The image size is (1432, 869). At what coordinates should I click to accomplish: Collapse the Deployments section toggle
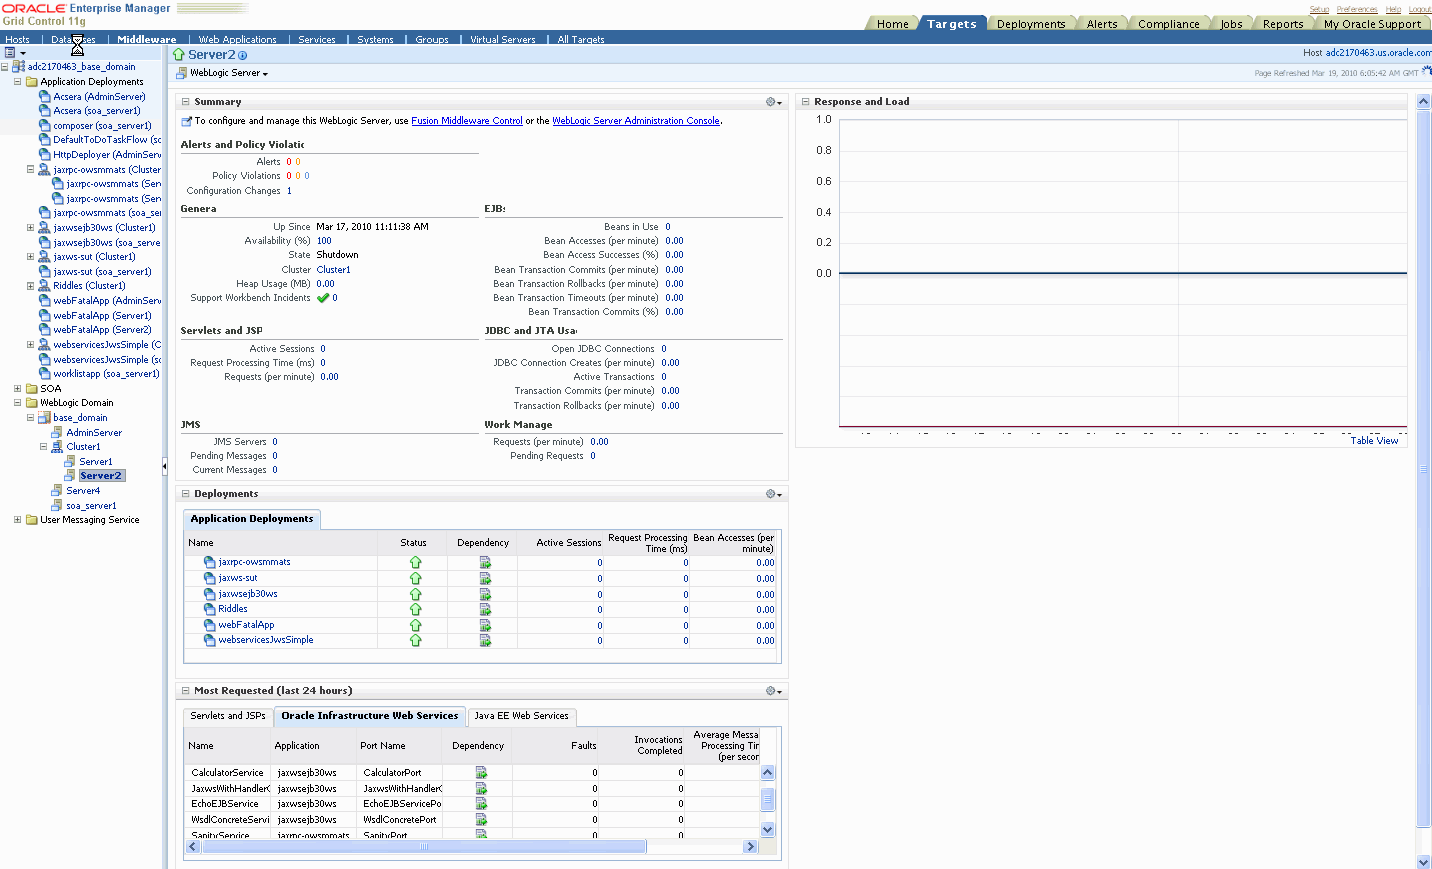(x=186, y=494)
